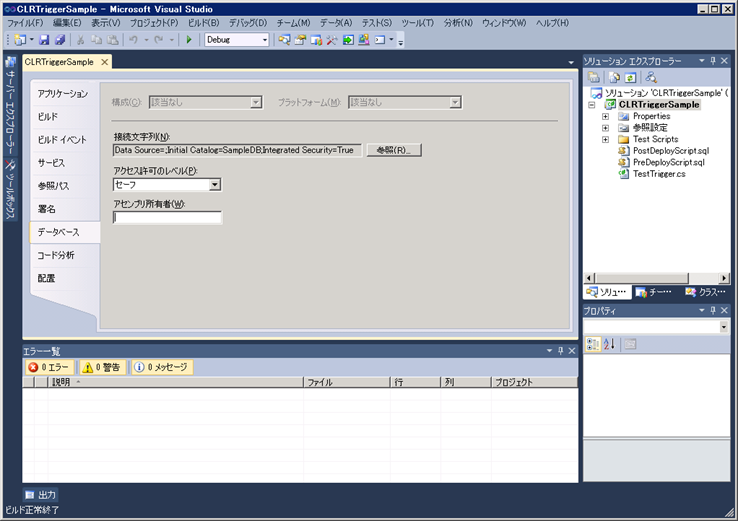The width and height of the screenshot is (738, 521).
Task: Click Property Pages icon in Properties panel
Action: (x=630, y=345)
